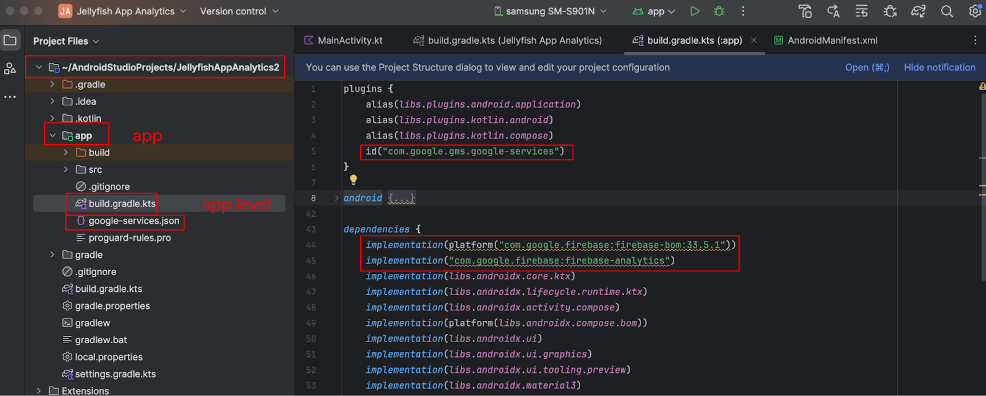Attach debugger to Android process icon
Screen dimensions: 986x396
coord(890,11)
